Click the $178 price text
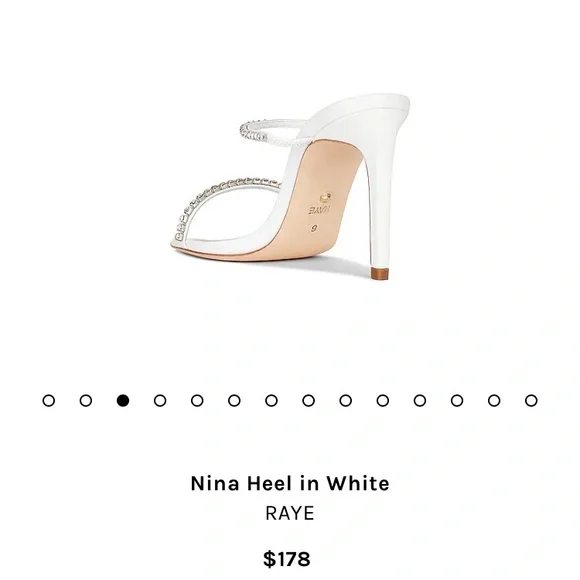This screenshot has height=580, width=580. [x=287, y=559]
